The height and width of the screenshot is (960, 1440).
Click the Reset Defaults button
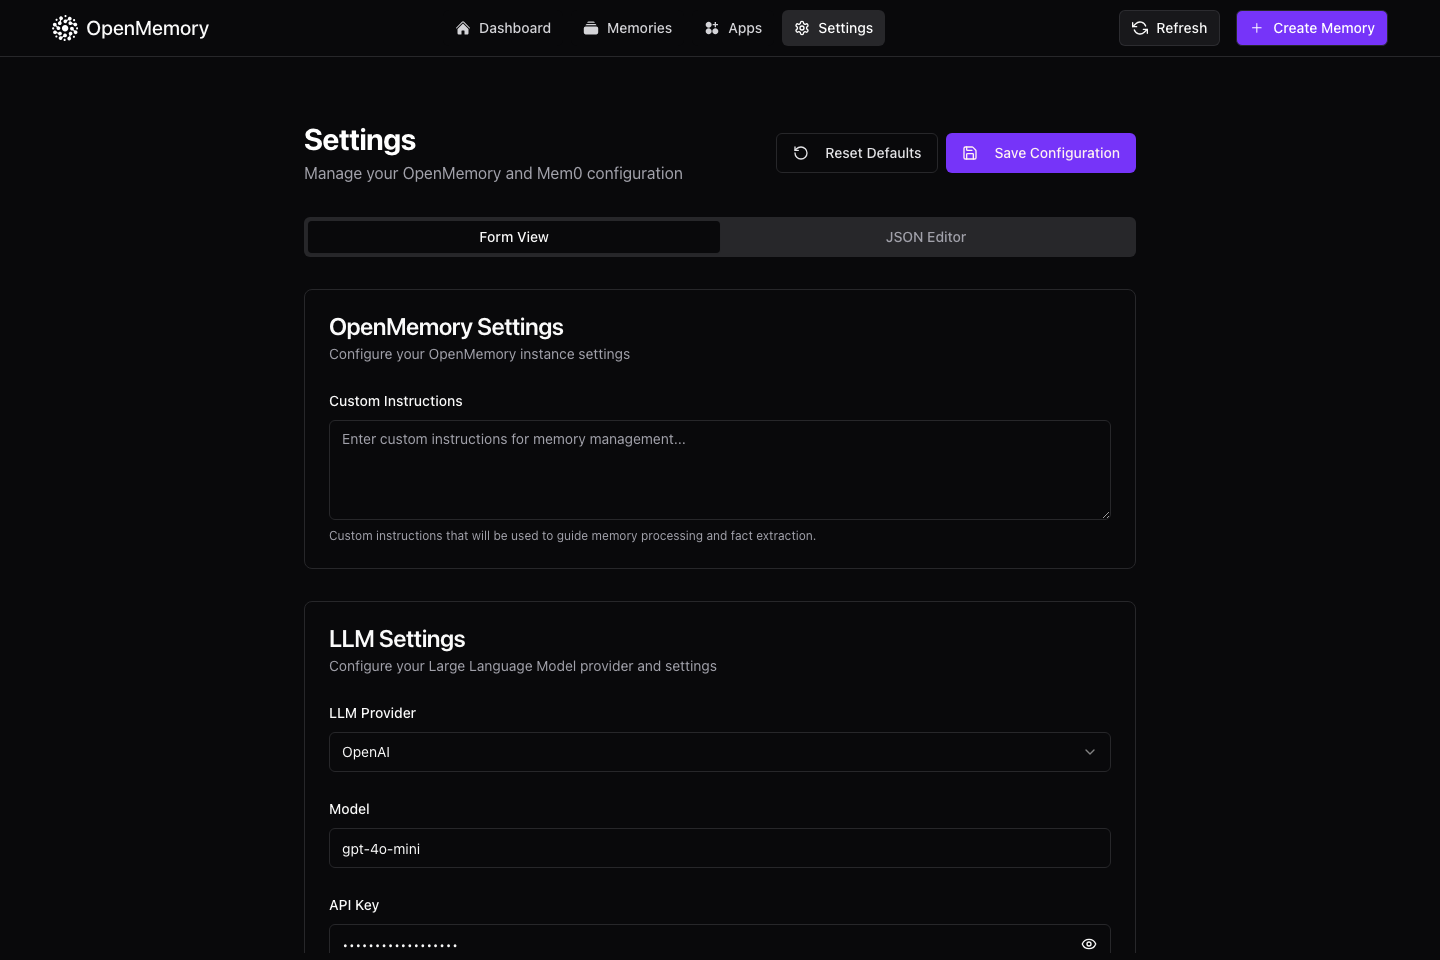[857, 153]
